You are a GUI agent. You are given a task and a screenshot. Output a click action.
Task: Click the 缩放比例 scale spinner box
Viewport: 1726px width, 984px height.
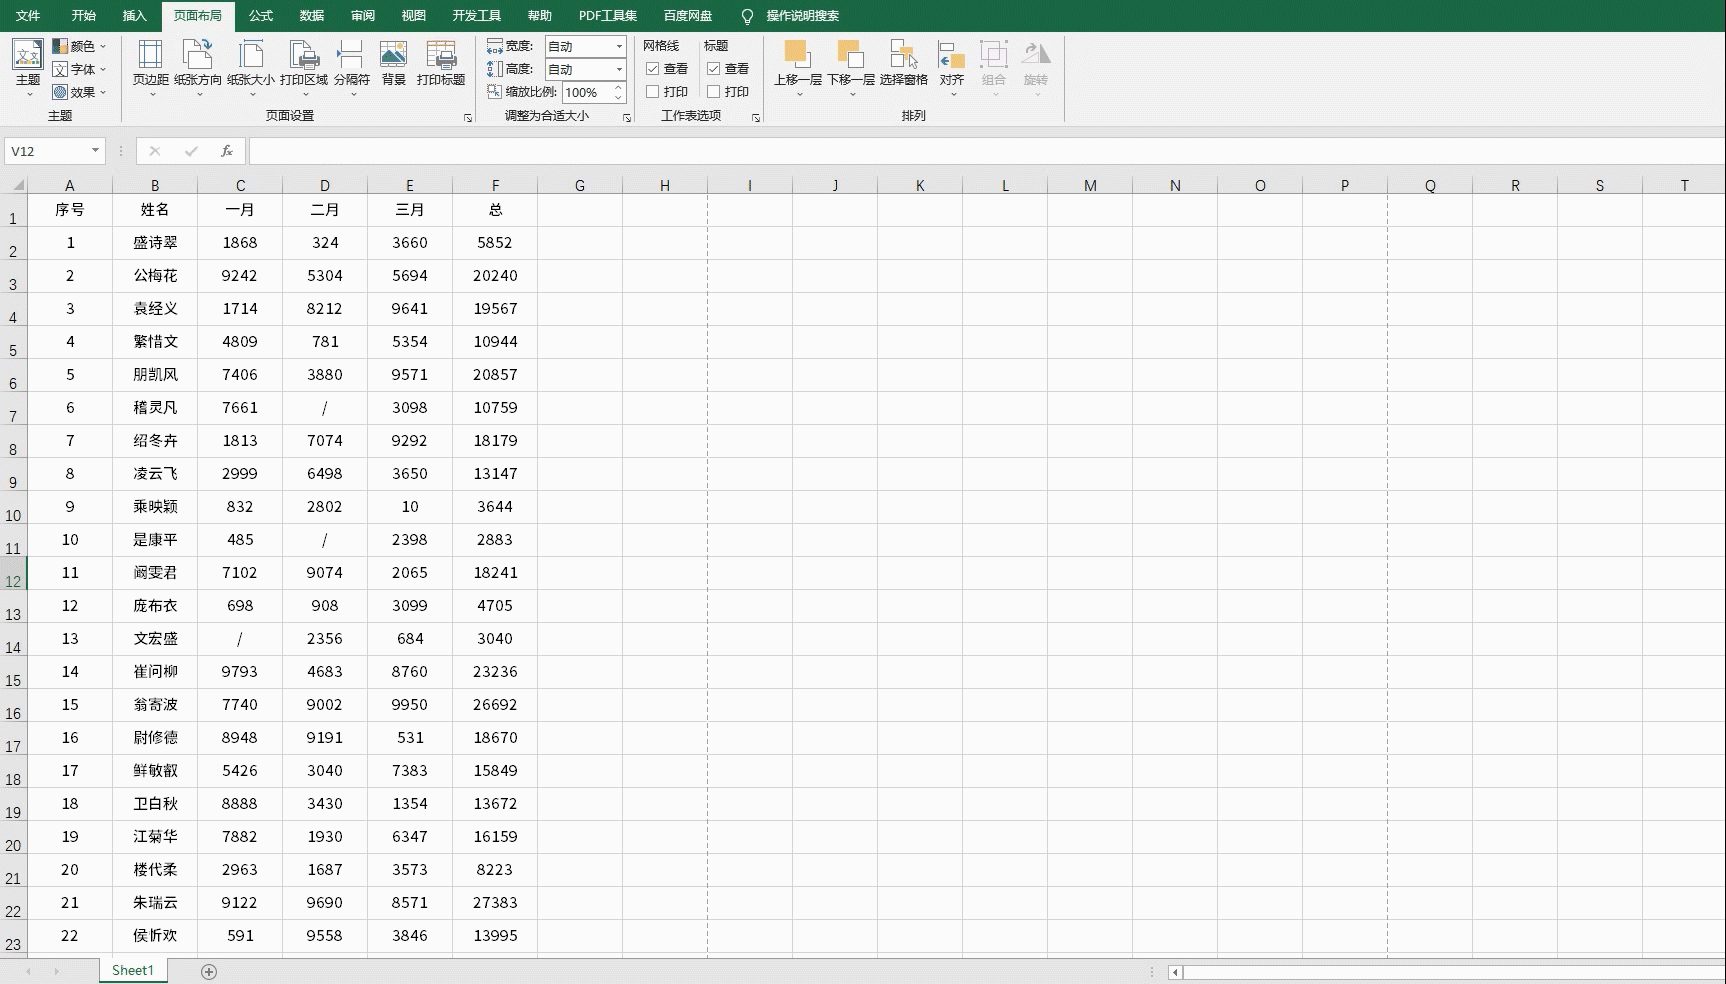pyautogui.click(x=594, y=92)
